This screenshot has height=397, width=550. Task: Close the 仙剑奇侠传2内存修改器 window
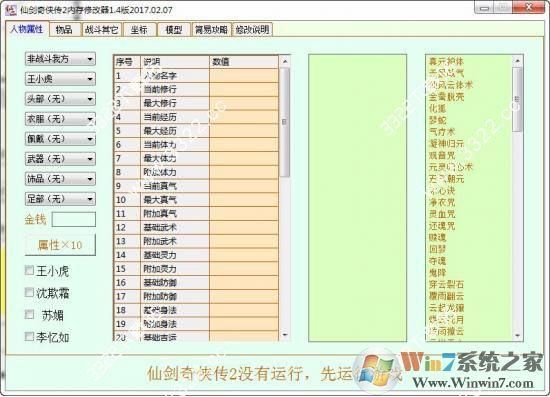tap(528, 8)
